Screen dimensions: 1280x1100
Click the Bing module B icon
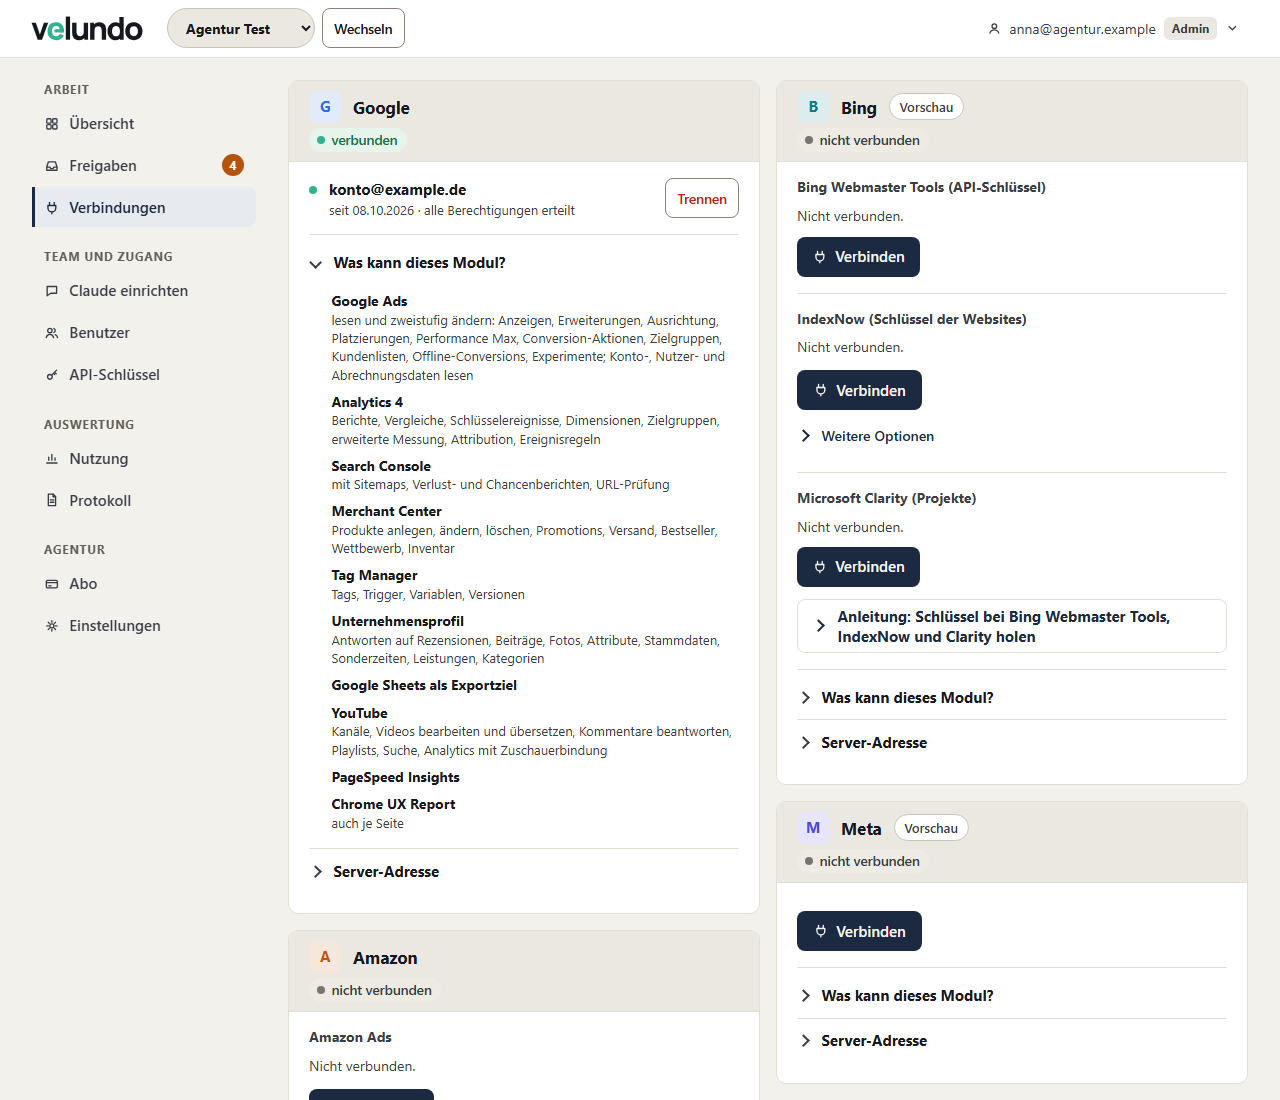[813, 107]
